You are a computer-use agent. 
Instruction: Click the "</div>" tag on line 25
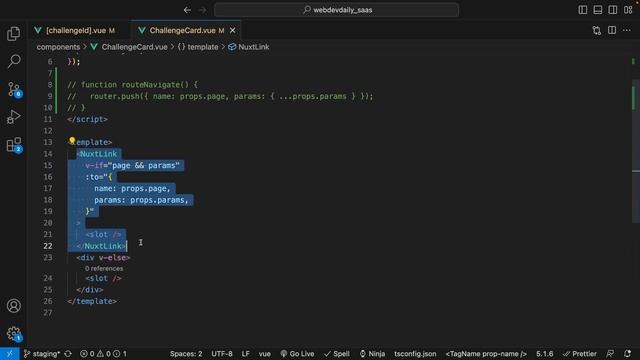point(90,290)
